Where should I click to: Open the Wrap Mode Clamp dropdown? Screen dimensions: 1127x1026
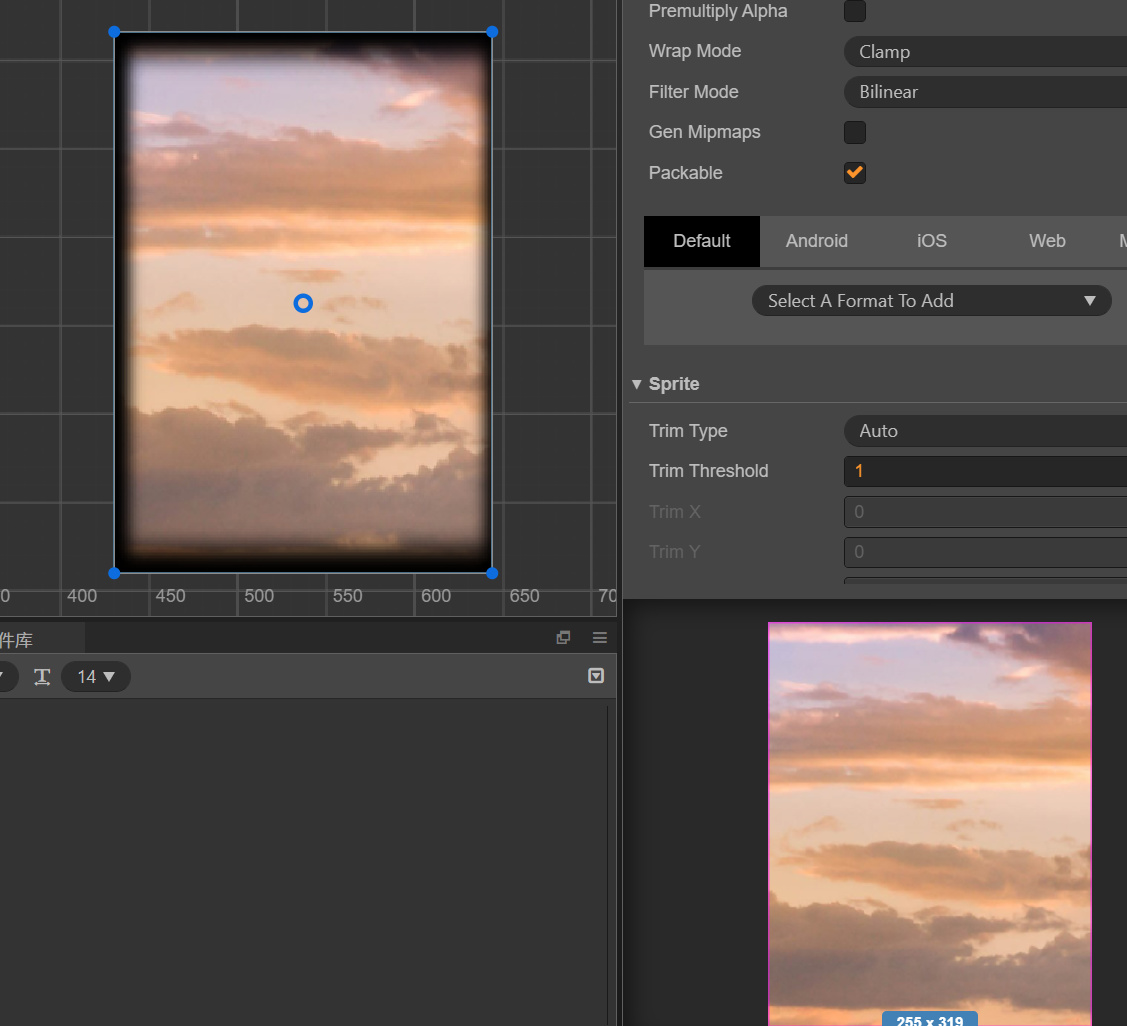[985, 52]
